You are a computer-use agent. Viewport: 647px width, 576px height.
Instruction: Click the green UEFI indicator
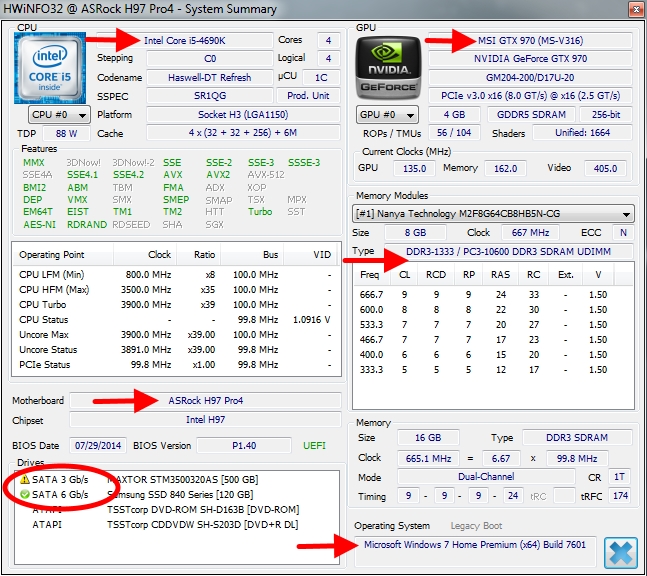pos(314,446)
